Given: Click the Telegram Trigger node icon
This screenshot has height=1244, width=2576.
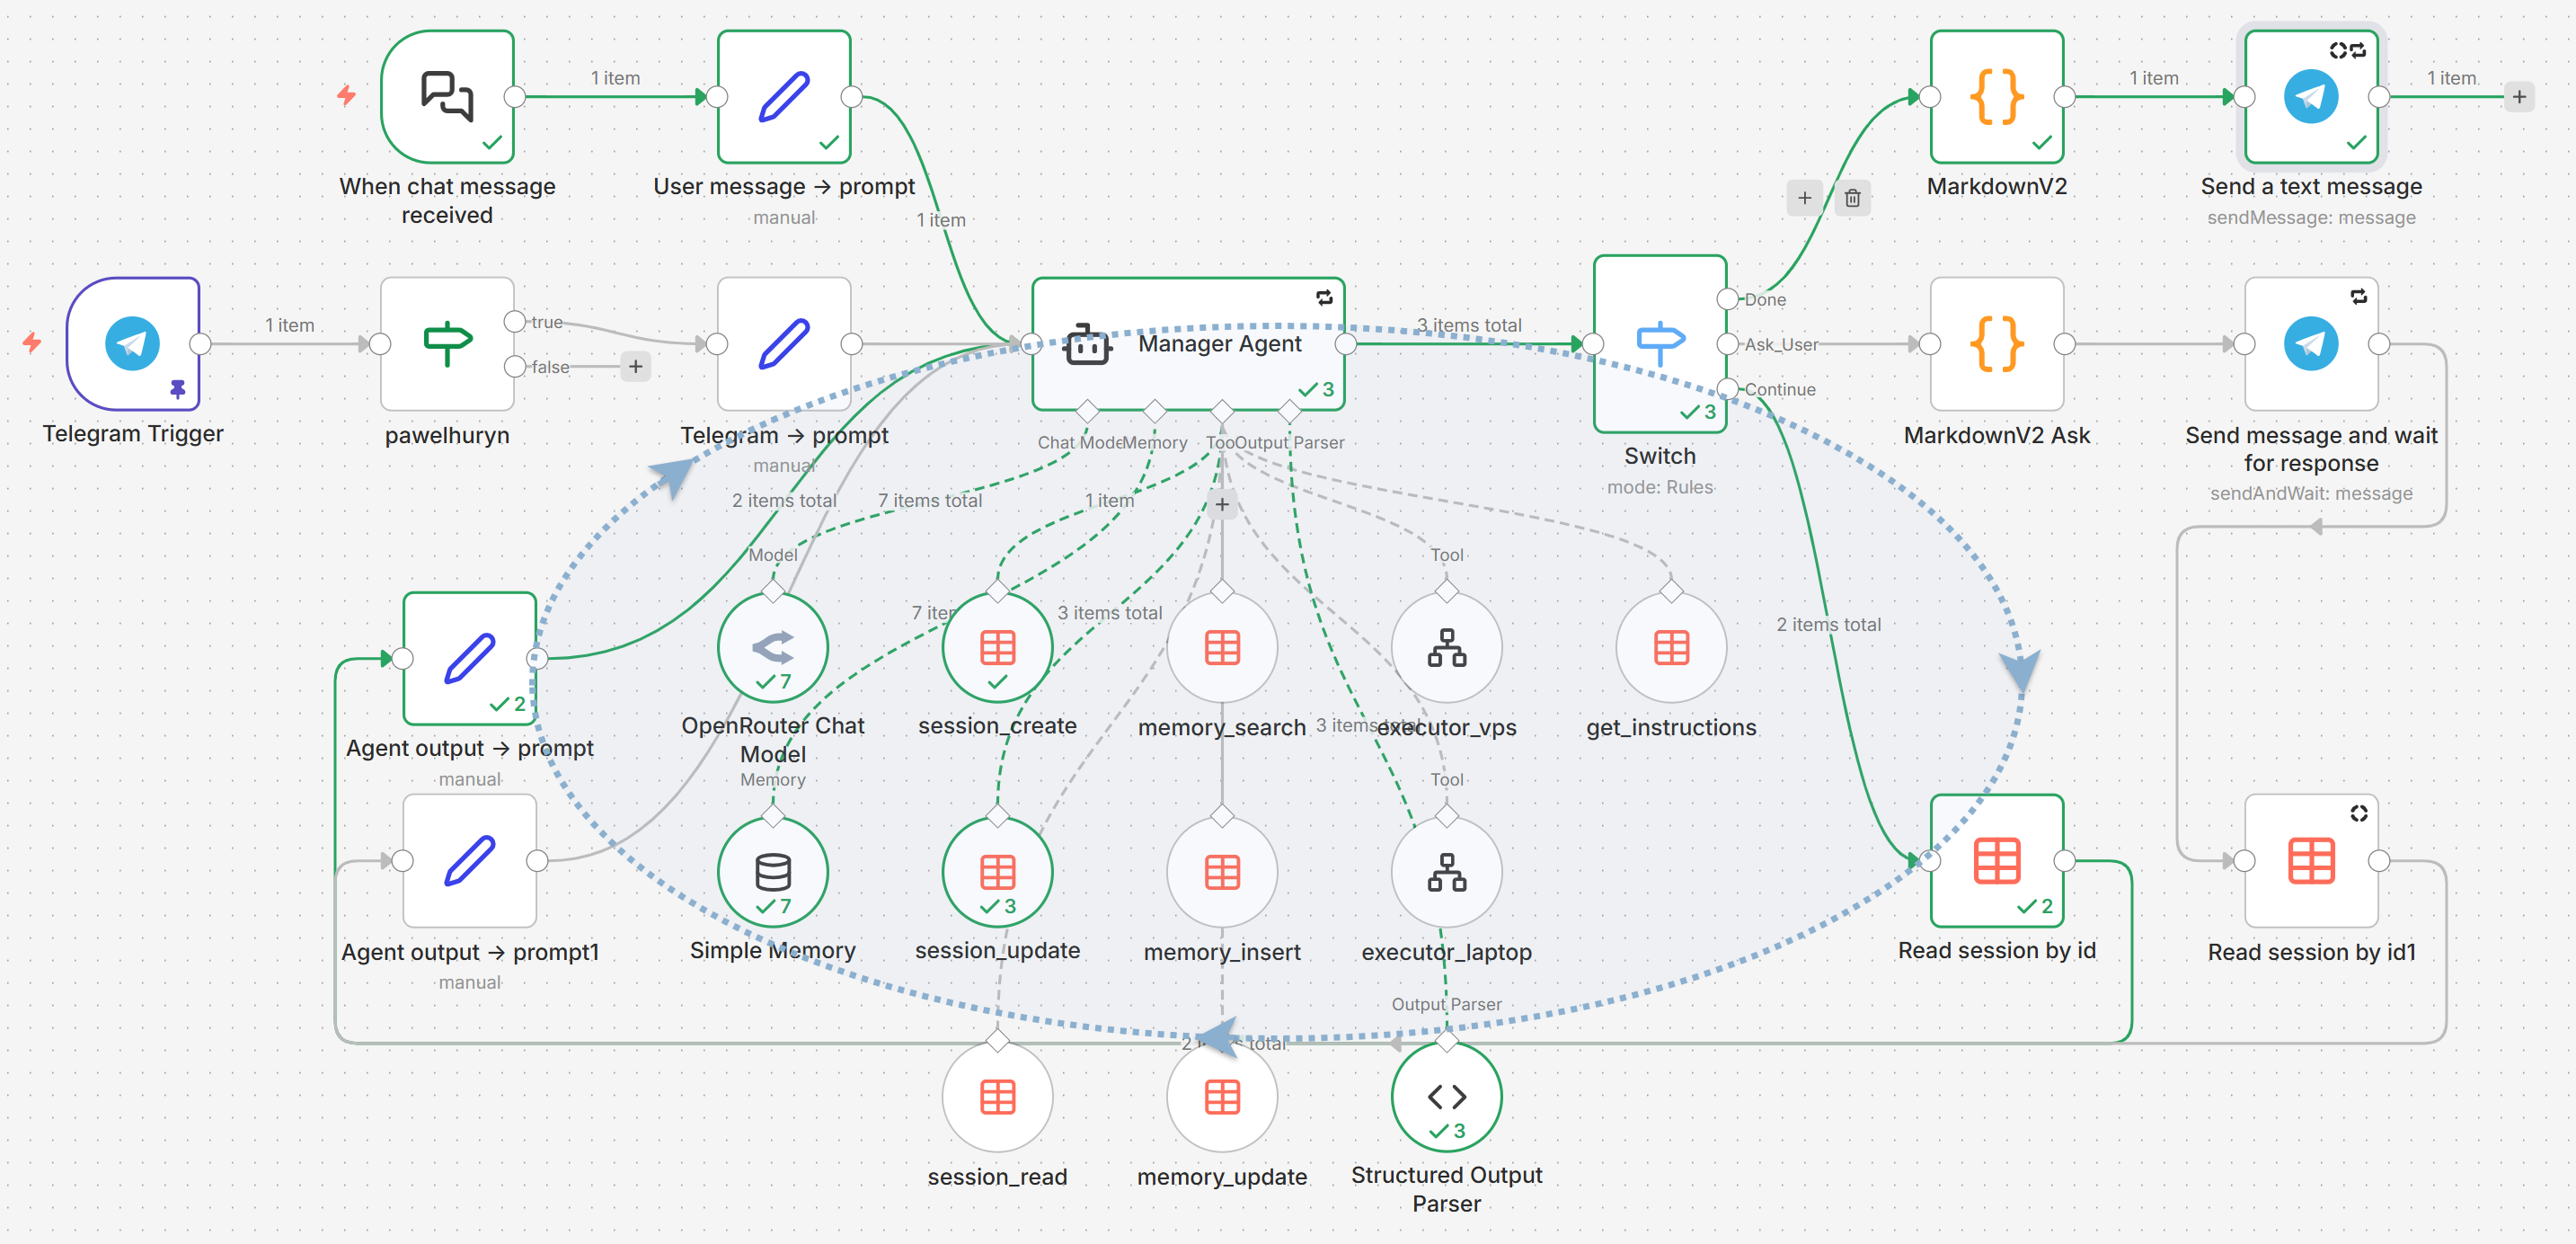Looking at the screenshot, I should 133,343.
